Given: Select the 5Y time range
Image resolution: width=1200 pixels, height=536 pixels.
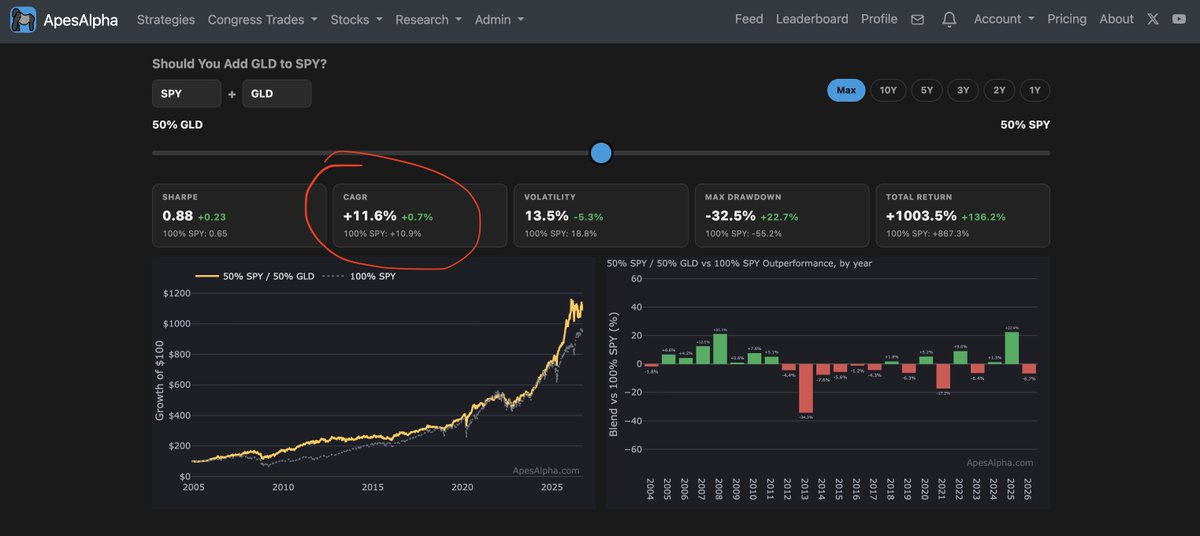Looking at the screenshot, I should tap(927, 90).
